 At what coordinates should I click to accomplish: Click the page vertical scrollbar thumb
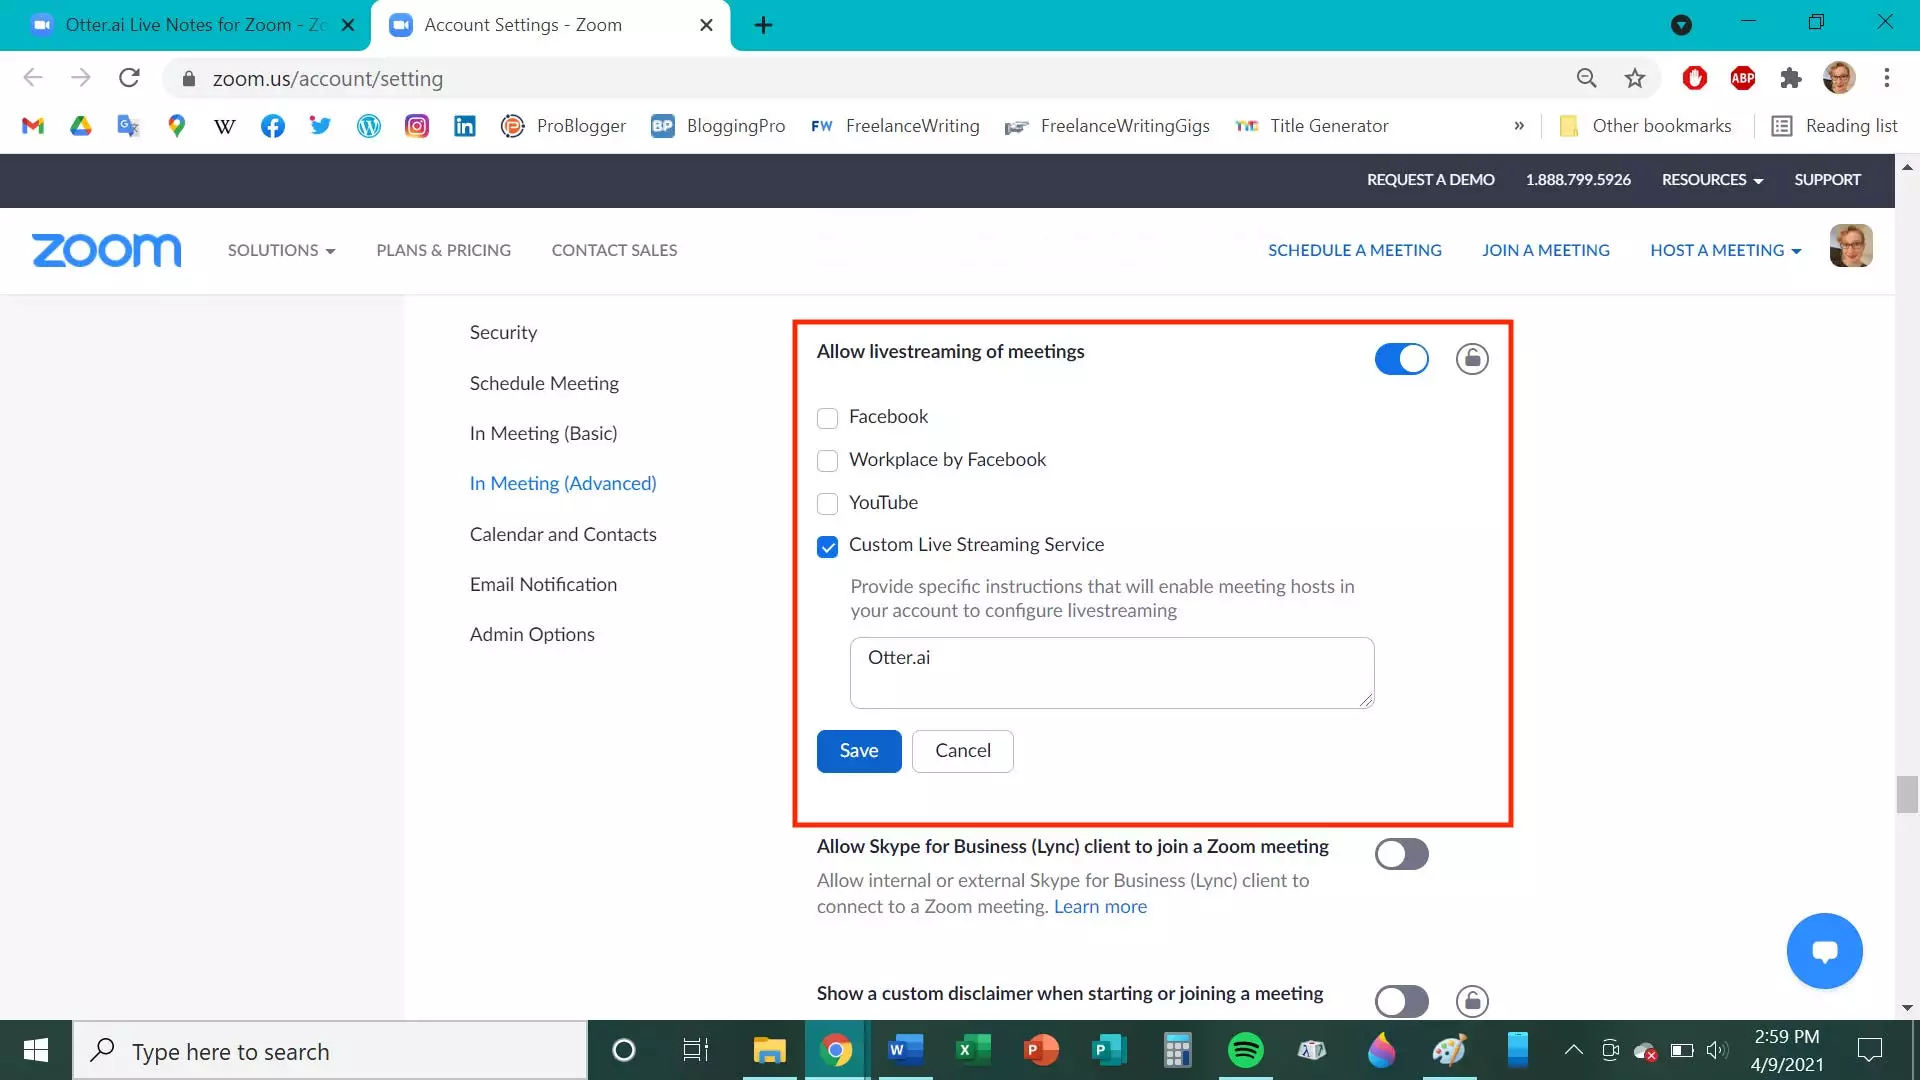pos(1907,795)
